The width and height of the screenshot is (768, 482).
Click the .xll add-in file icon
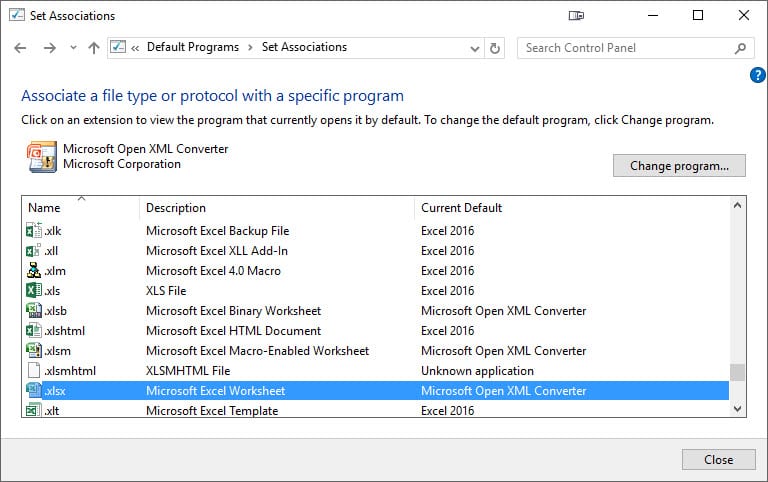click(34, 250)
